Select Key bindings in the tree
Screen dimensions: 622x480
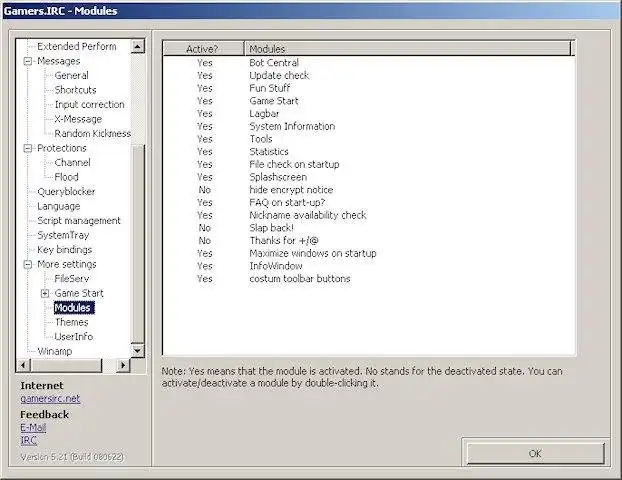click(x=64, y=250)
